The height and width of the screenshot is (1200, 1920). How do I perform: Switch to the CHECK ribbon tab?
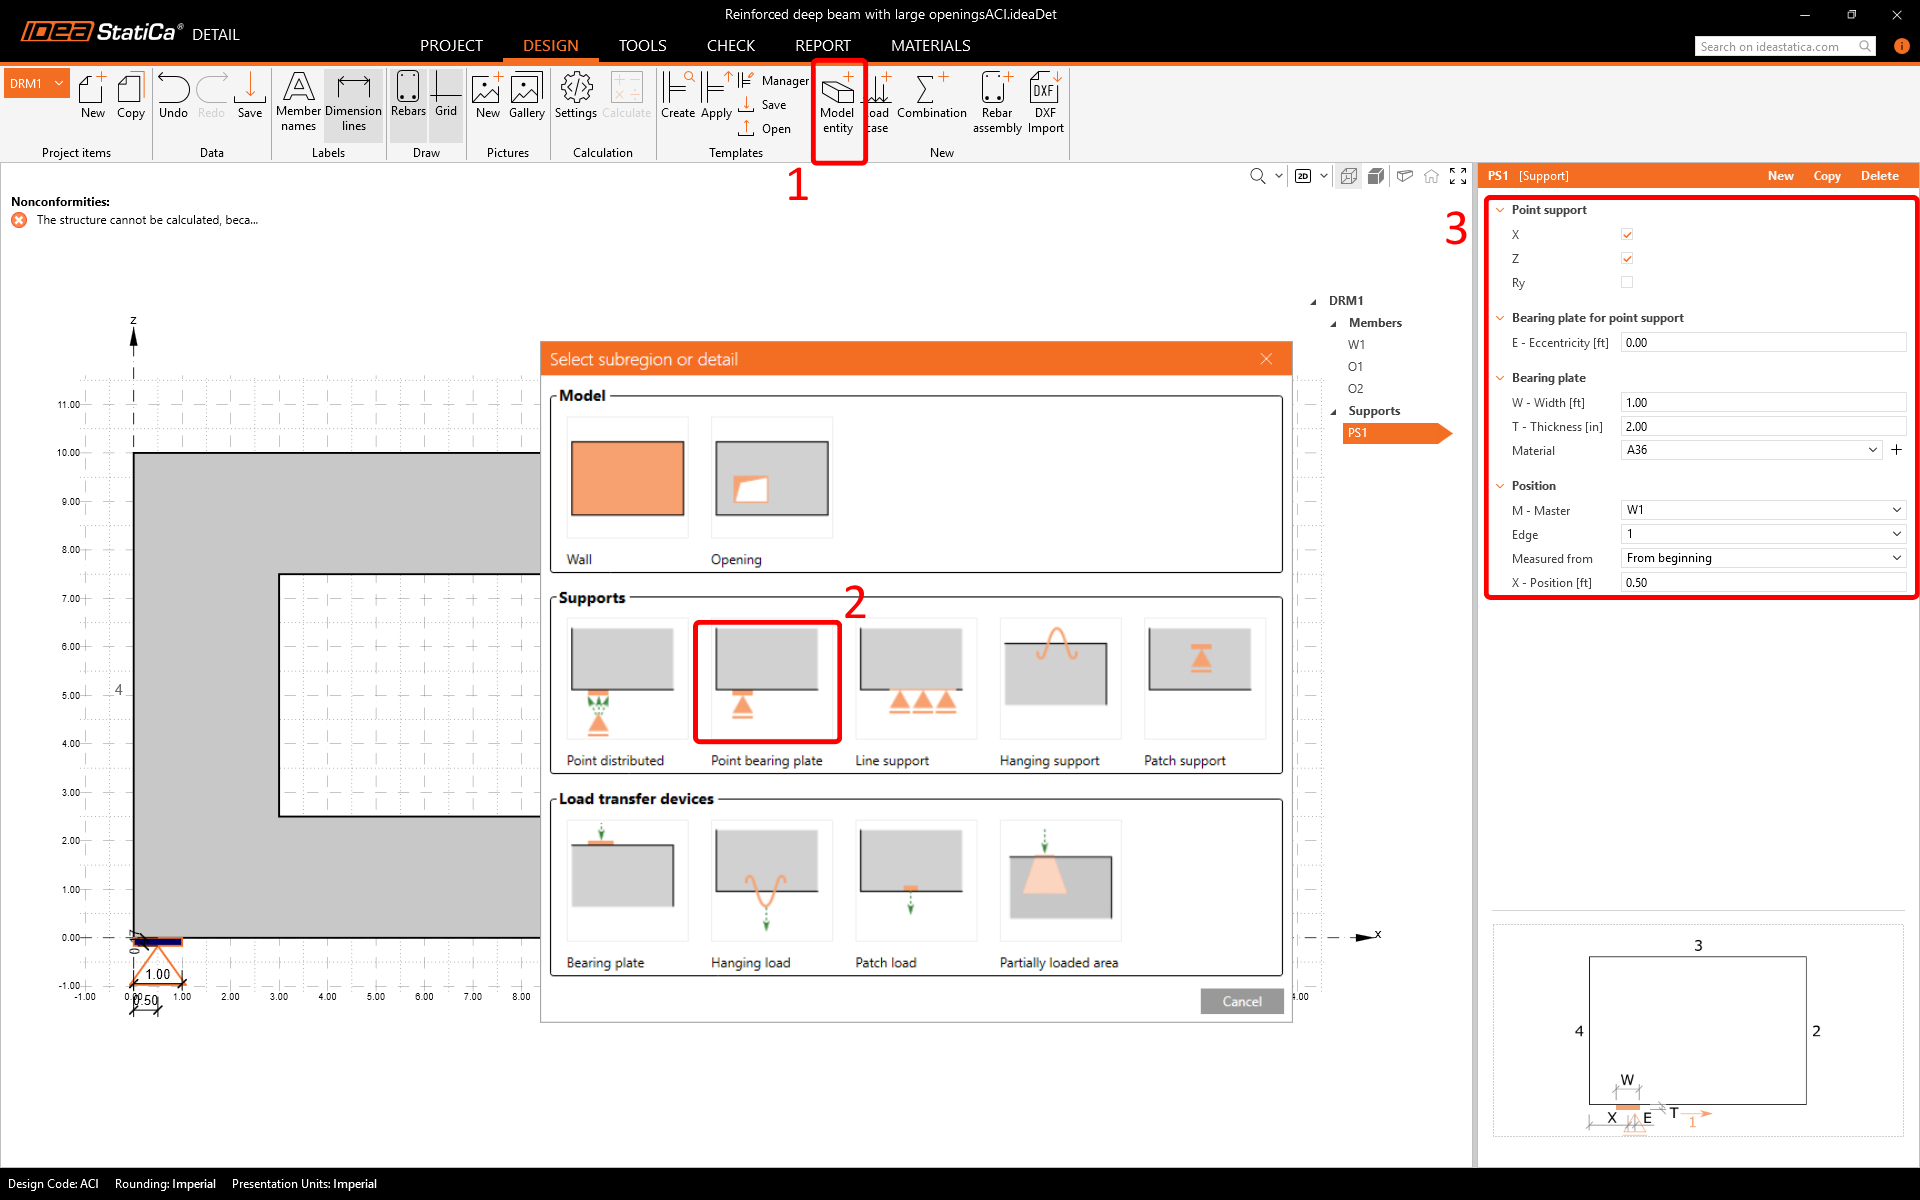[x=730, y=46]
